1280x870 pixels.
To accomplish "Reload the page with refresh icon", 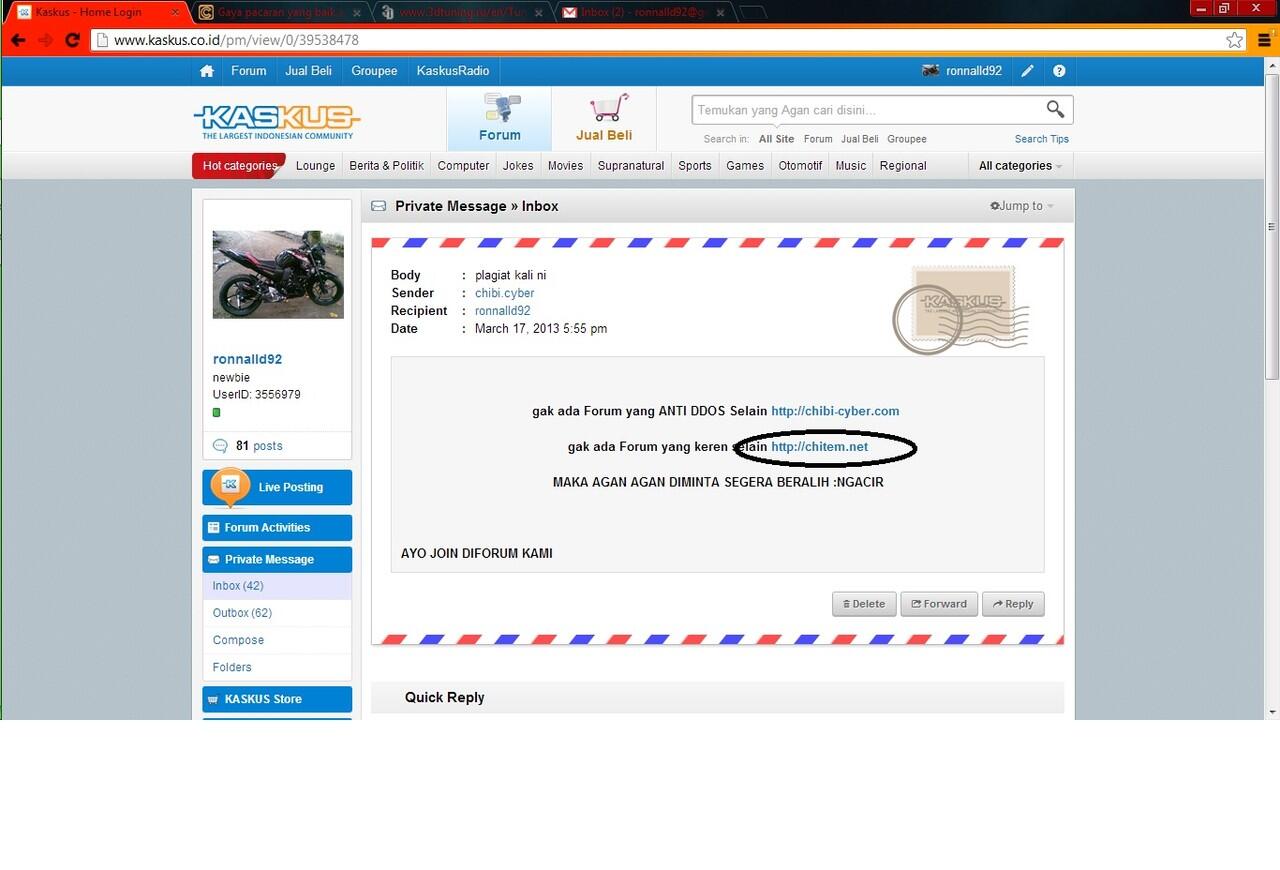I will (x=72, y=40).
